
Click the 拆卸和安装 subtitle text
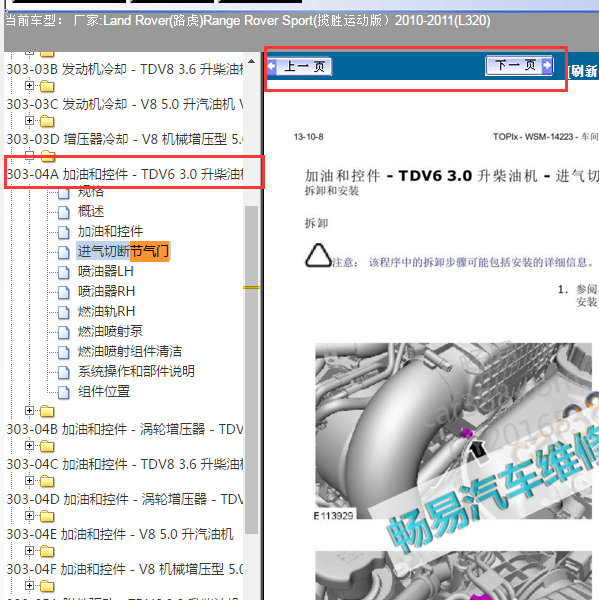(x=331, y=191)
